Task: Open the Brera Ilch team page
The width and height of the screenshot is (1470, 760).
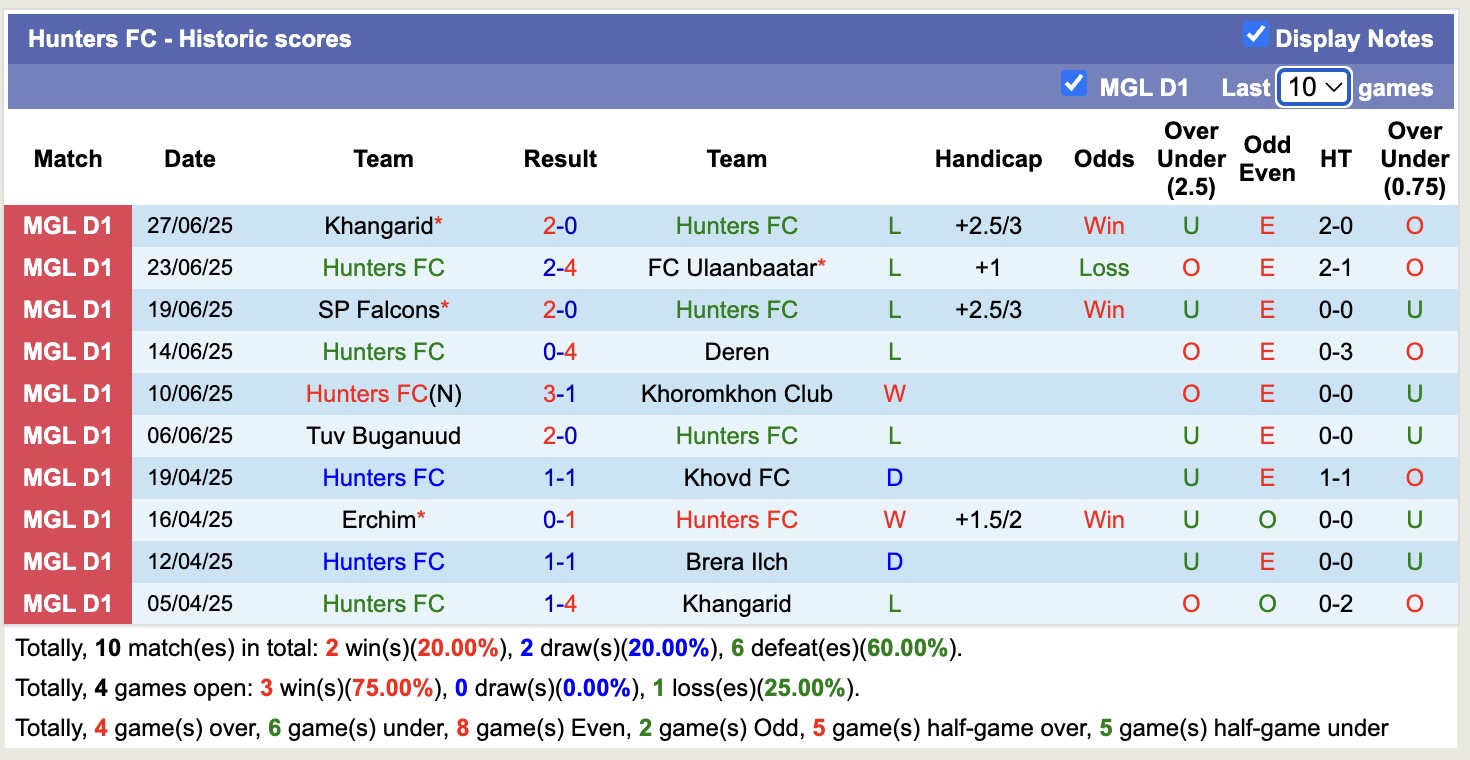Action: point(737,562)
